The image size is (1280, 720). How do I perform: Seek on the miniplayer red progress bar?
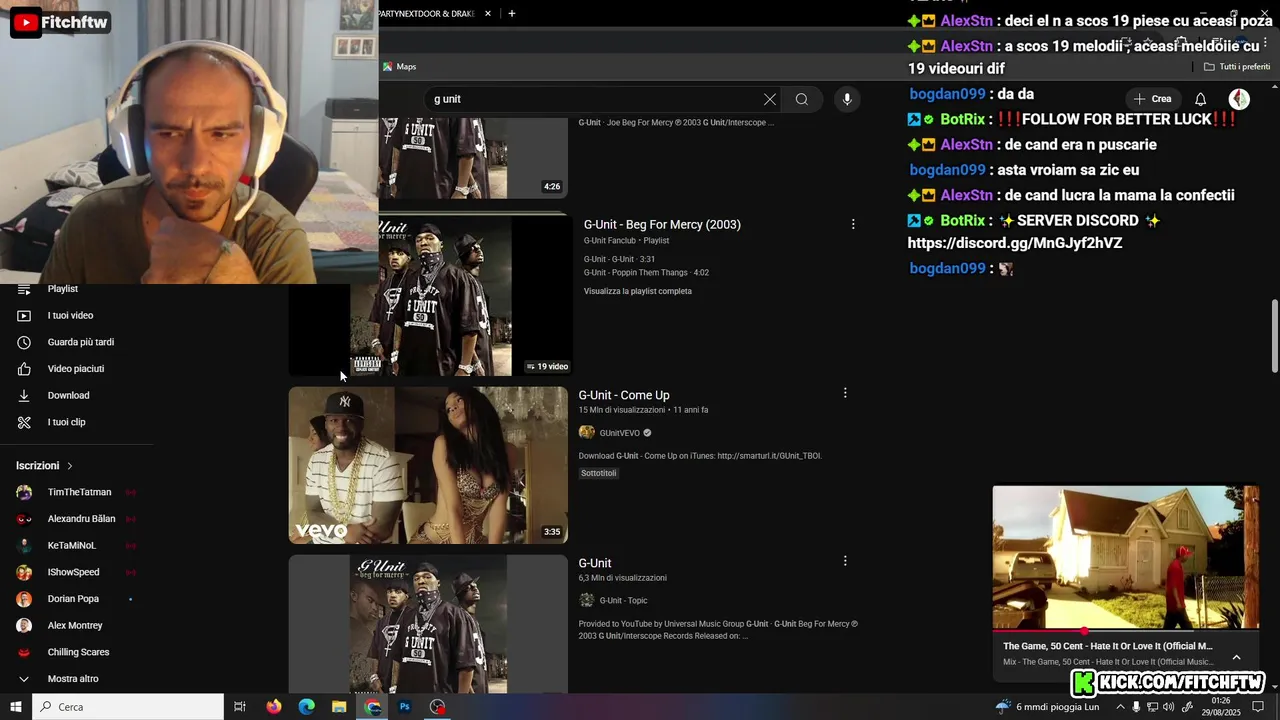coord(1126,631)
